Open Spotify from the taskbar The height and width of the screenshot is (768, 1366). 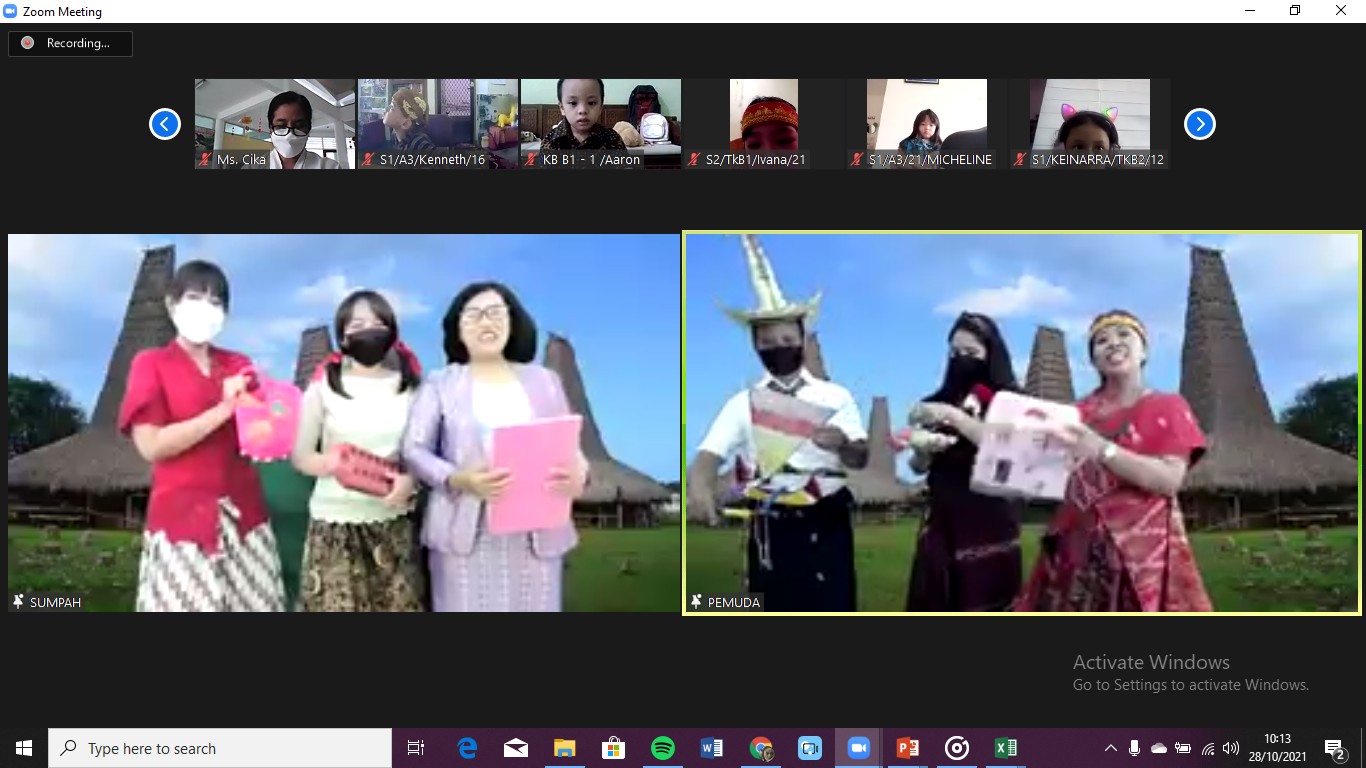coord(662,748)
